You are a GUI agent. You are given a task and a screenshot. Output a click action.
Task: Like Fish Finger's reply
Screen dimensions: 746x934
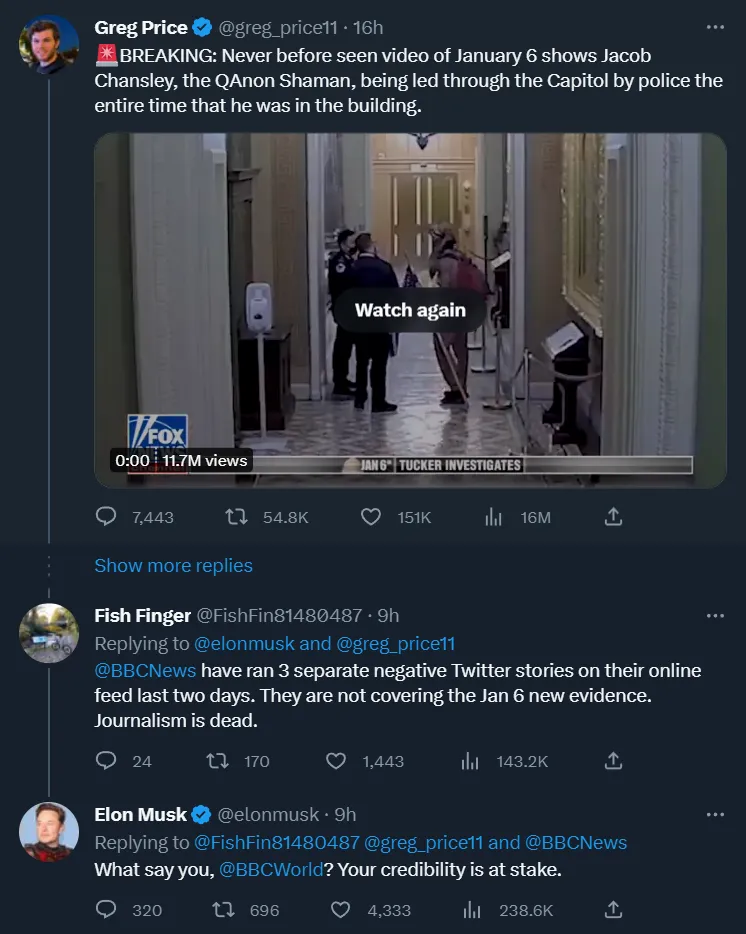coord(337,761)
